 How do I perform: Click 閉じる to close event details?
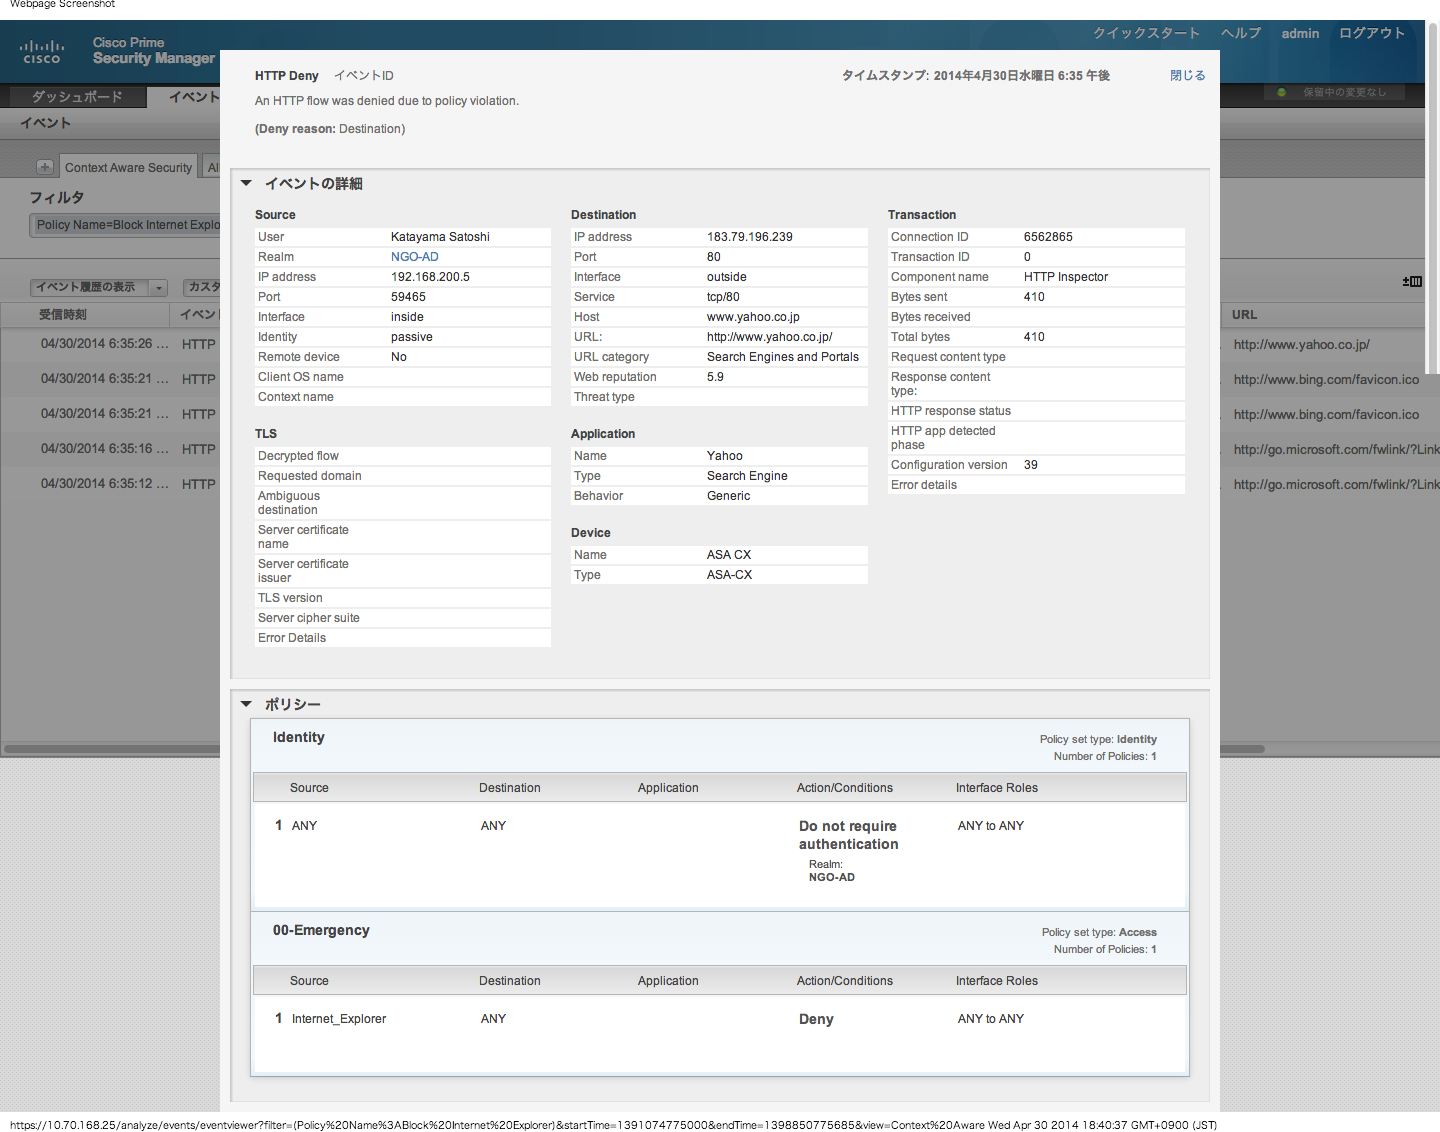click(x=1187, y=76)
